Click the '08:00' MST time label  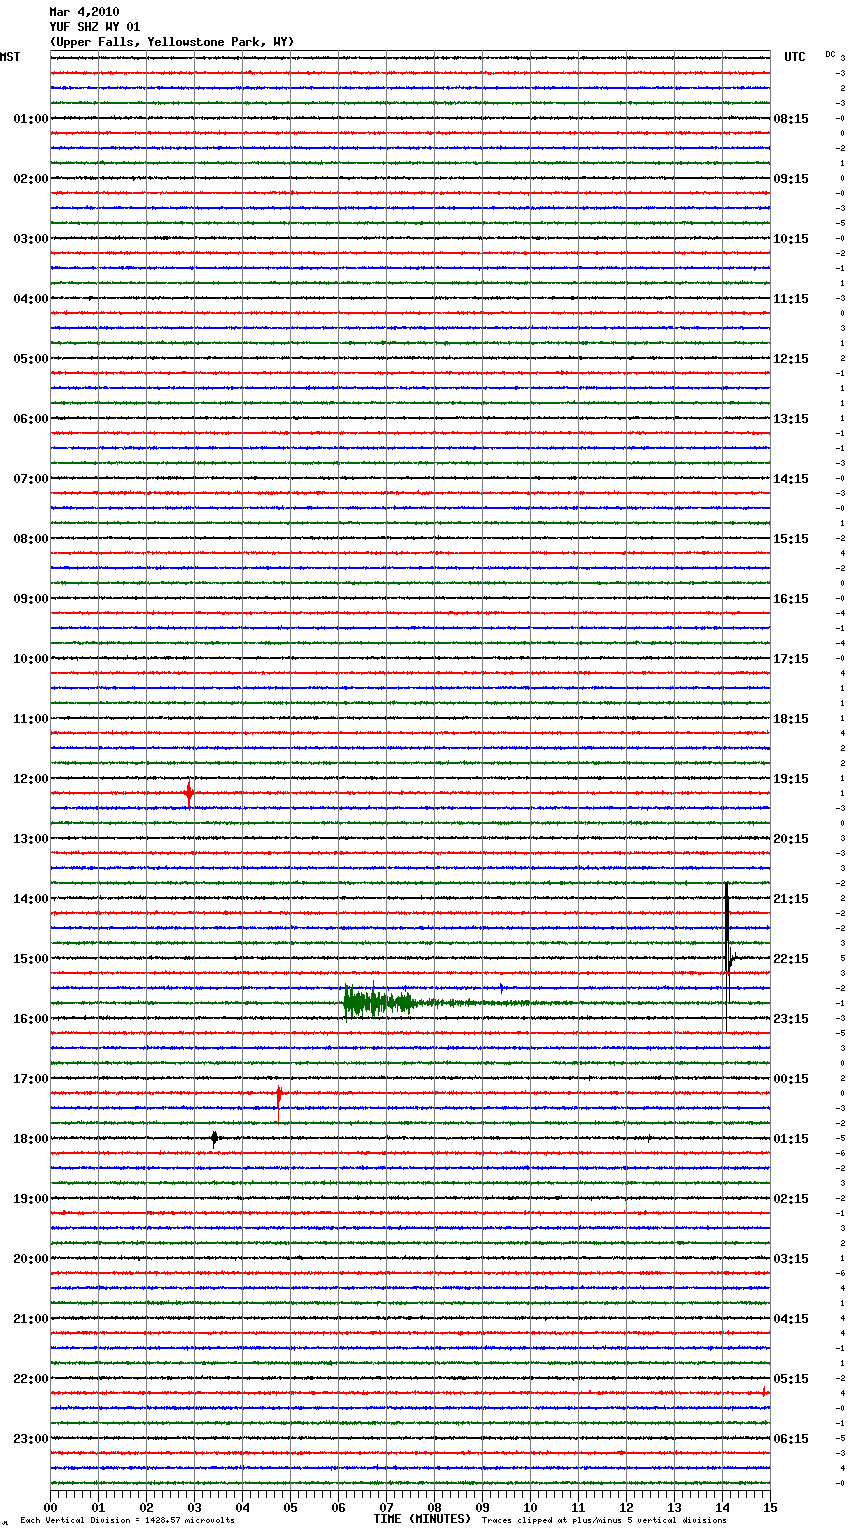click(x=31, y=539)
